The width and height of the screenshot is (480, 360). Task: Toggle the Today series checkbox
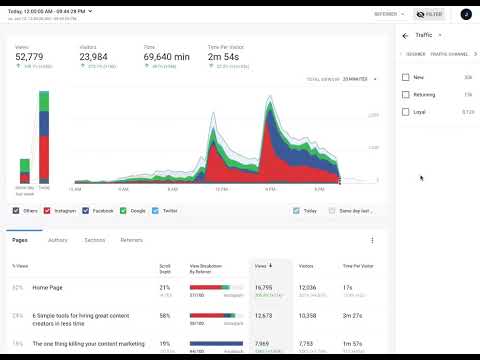pos(296,211)
